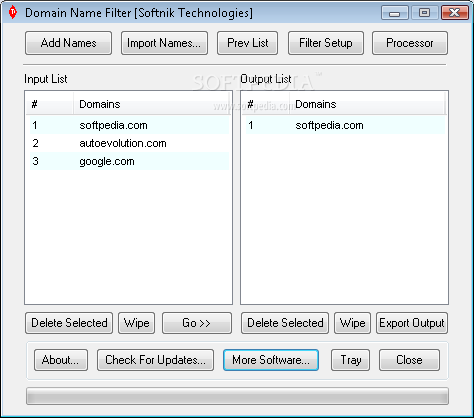The width and height of the screenshot is (474, 418).
Task: Wipe the Input List
Action: [136, 323]
